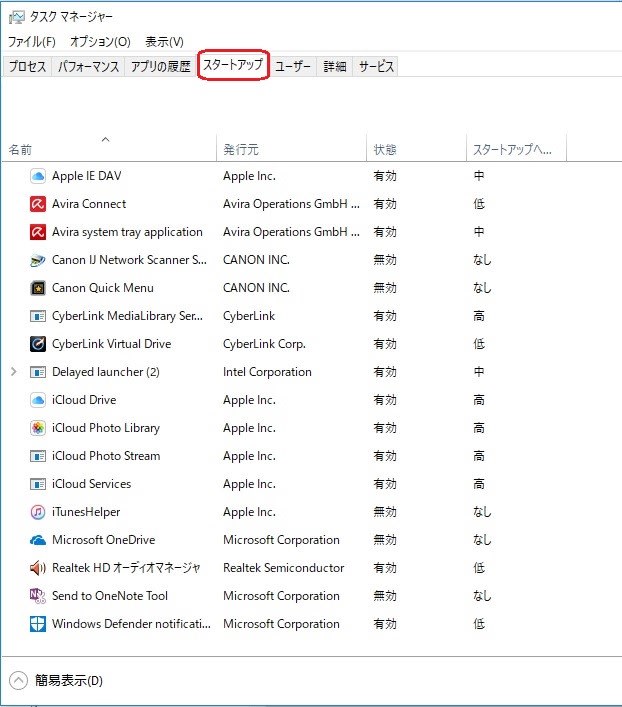622x707 pixels.
Task: Click Realtek Semiconductor publisher cell
Action: 284,568
